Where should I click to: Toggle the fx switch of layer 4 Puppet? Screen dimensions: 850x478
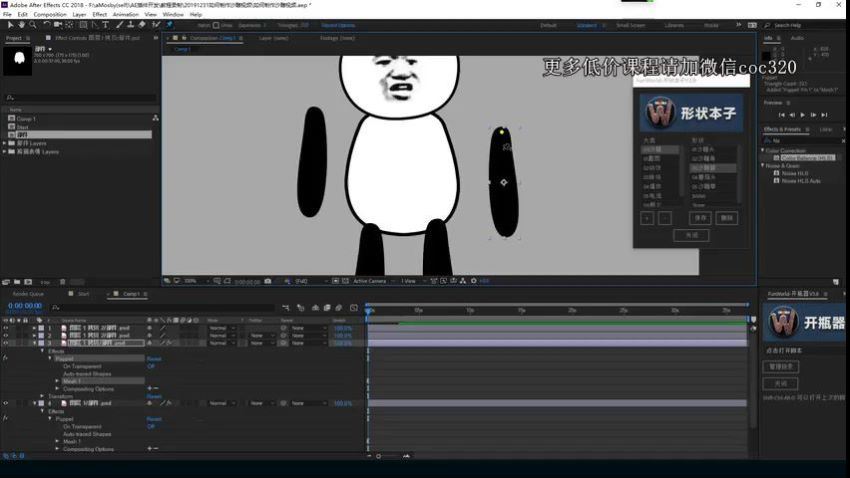5,418
